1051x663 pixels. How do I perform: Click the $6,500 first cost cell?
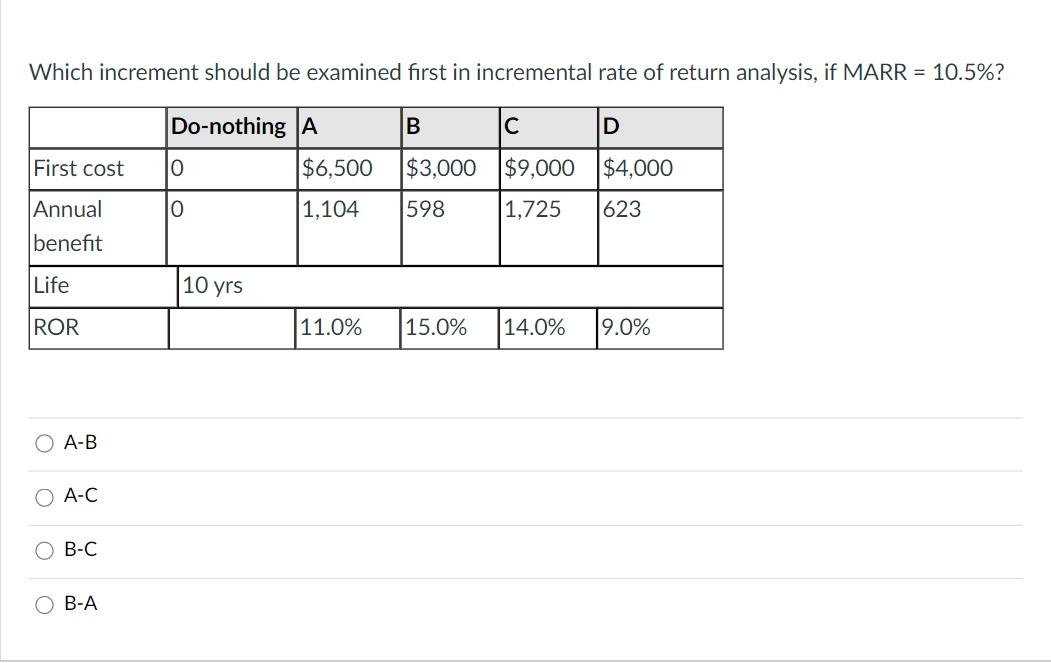click(x=336, y=168)
